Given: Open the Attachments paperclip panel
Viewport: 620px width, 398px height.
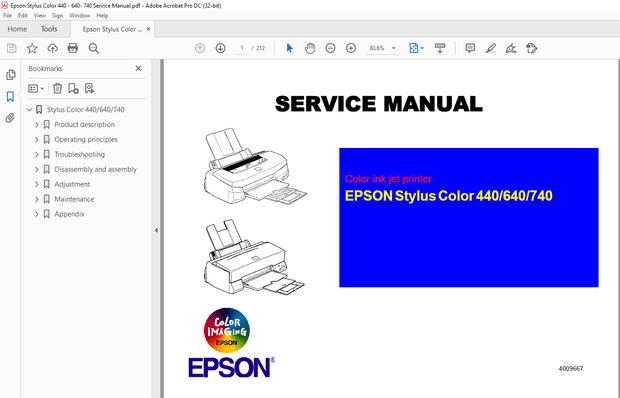Looking at the screenshot, I should click(x=10, y=118).
